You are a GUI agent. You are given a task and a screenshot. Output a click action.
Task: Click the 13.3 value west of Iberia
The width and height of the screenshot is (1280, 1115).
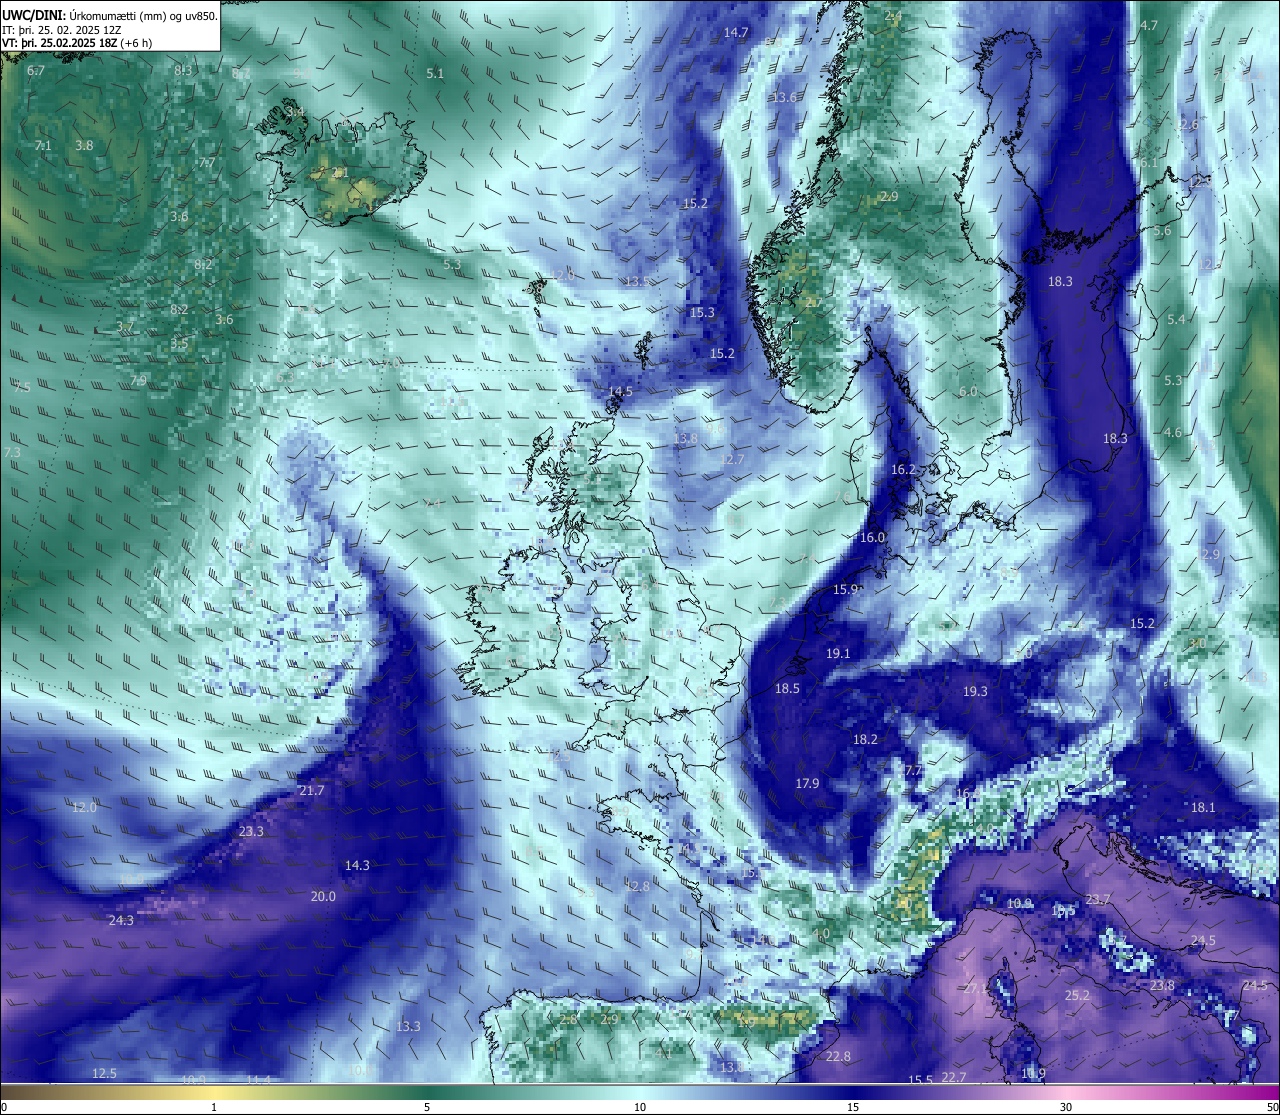408,1026
